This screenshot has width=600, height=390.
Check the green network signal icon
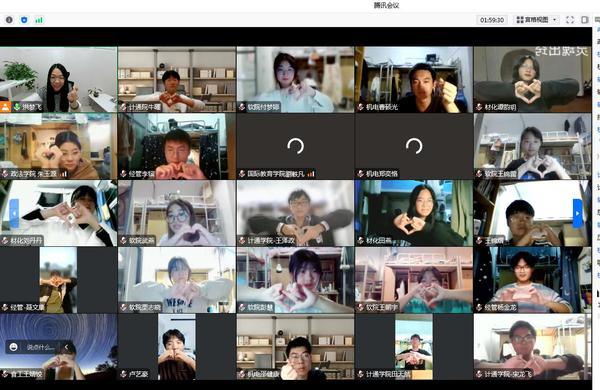(x=39, y=20)
